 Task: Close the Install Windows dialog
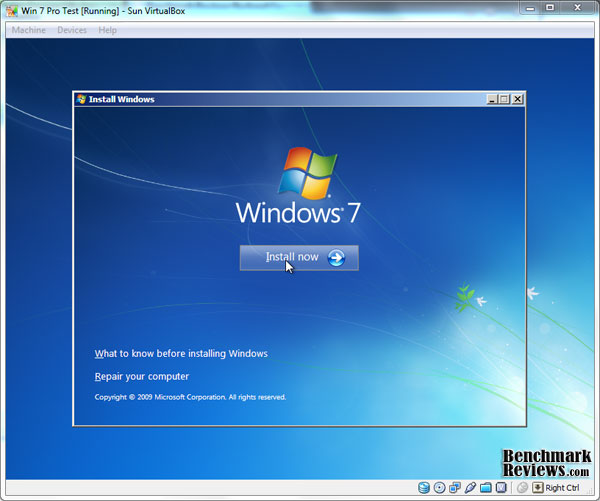pyautogui.click(x=517, y=100)
